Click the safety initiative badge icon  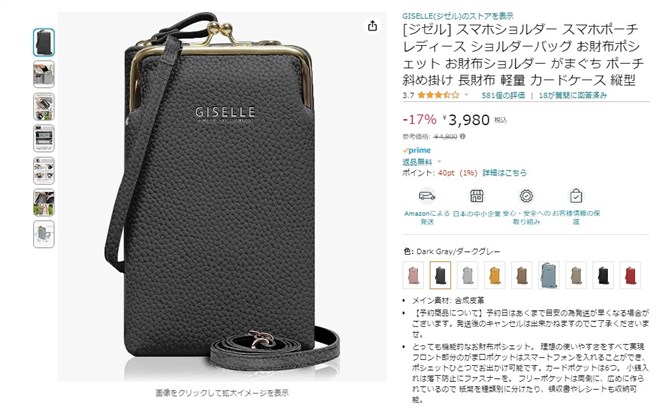[526, 196]
